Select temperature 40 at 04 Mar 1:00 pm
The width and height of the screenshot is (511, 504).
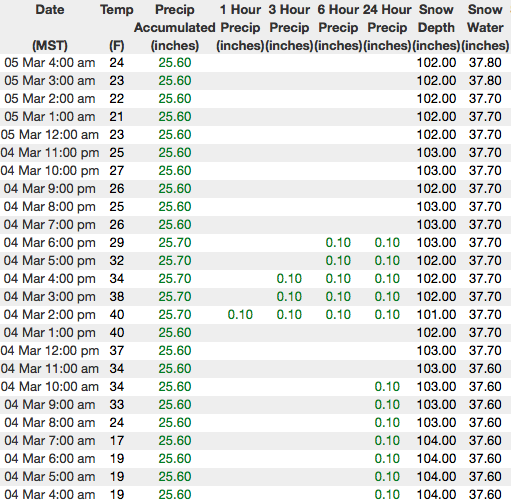(x=117, y=333)
